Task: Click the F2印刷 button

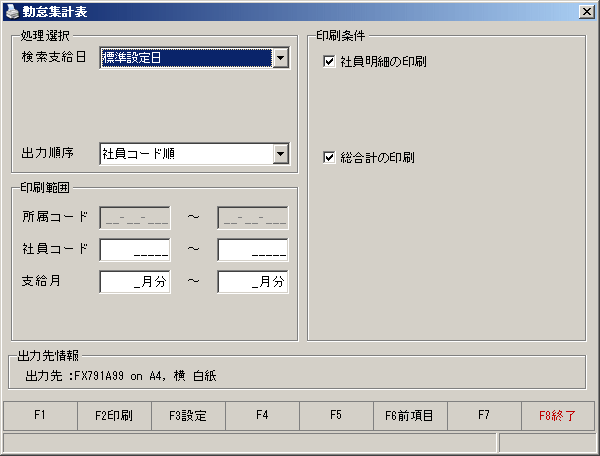Action: (x=114, y=415)
